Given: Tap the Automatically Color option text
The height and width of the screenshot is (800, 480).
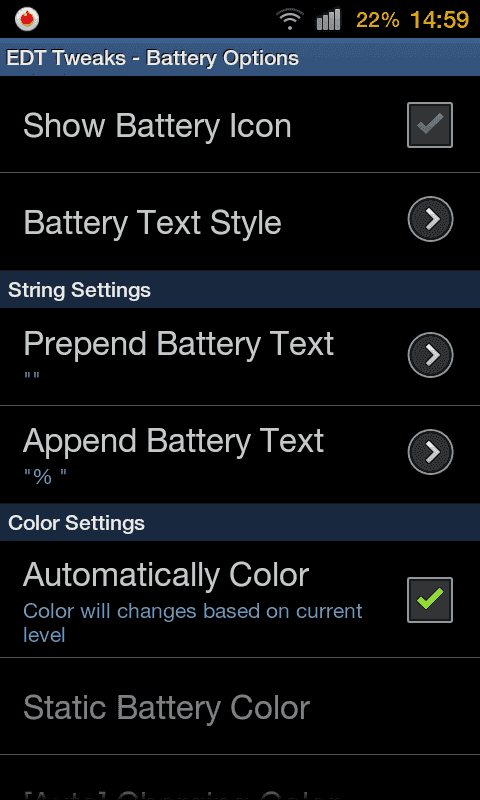Looking at the screenshot, I should [166, 576].
